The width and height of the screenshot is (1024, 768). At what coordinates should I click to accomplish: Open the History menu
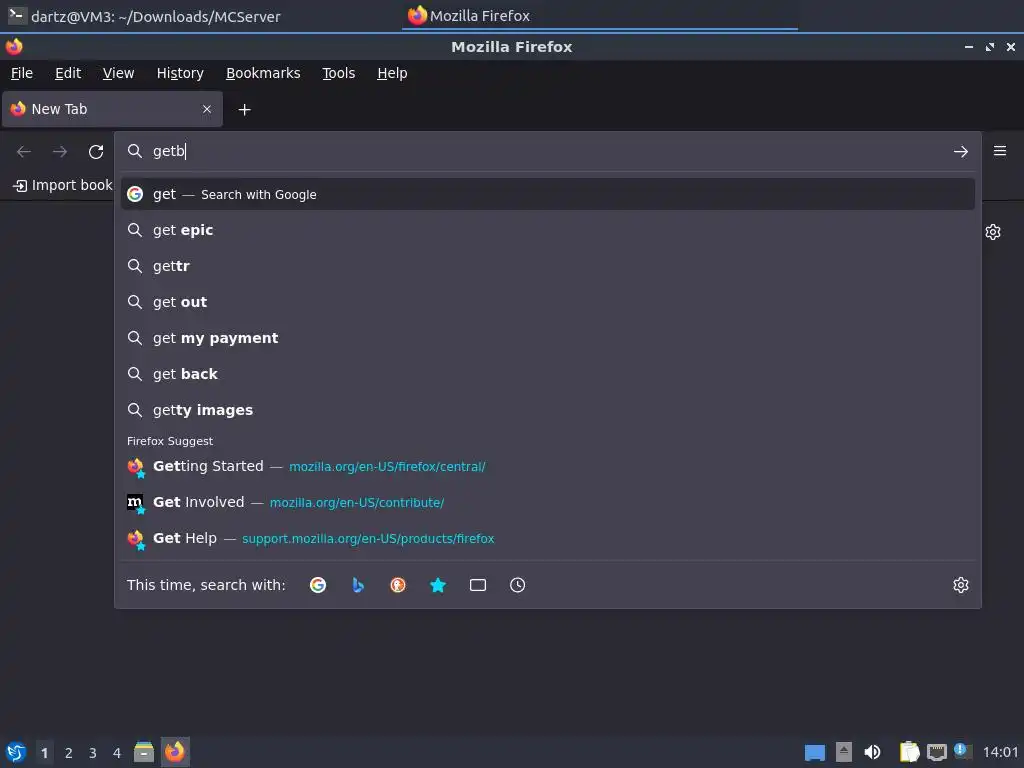[180, 73]
